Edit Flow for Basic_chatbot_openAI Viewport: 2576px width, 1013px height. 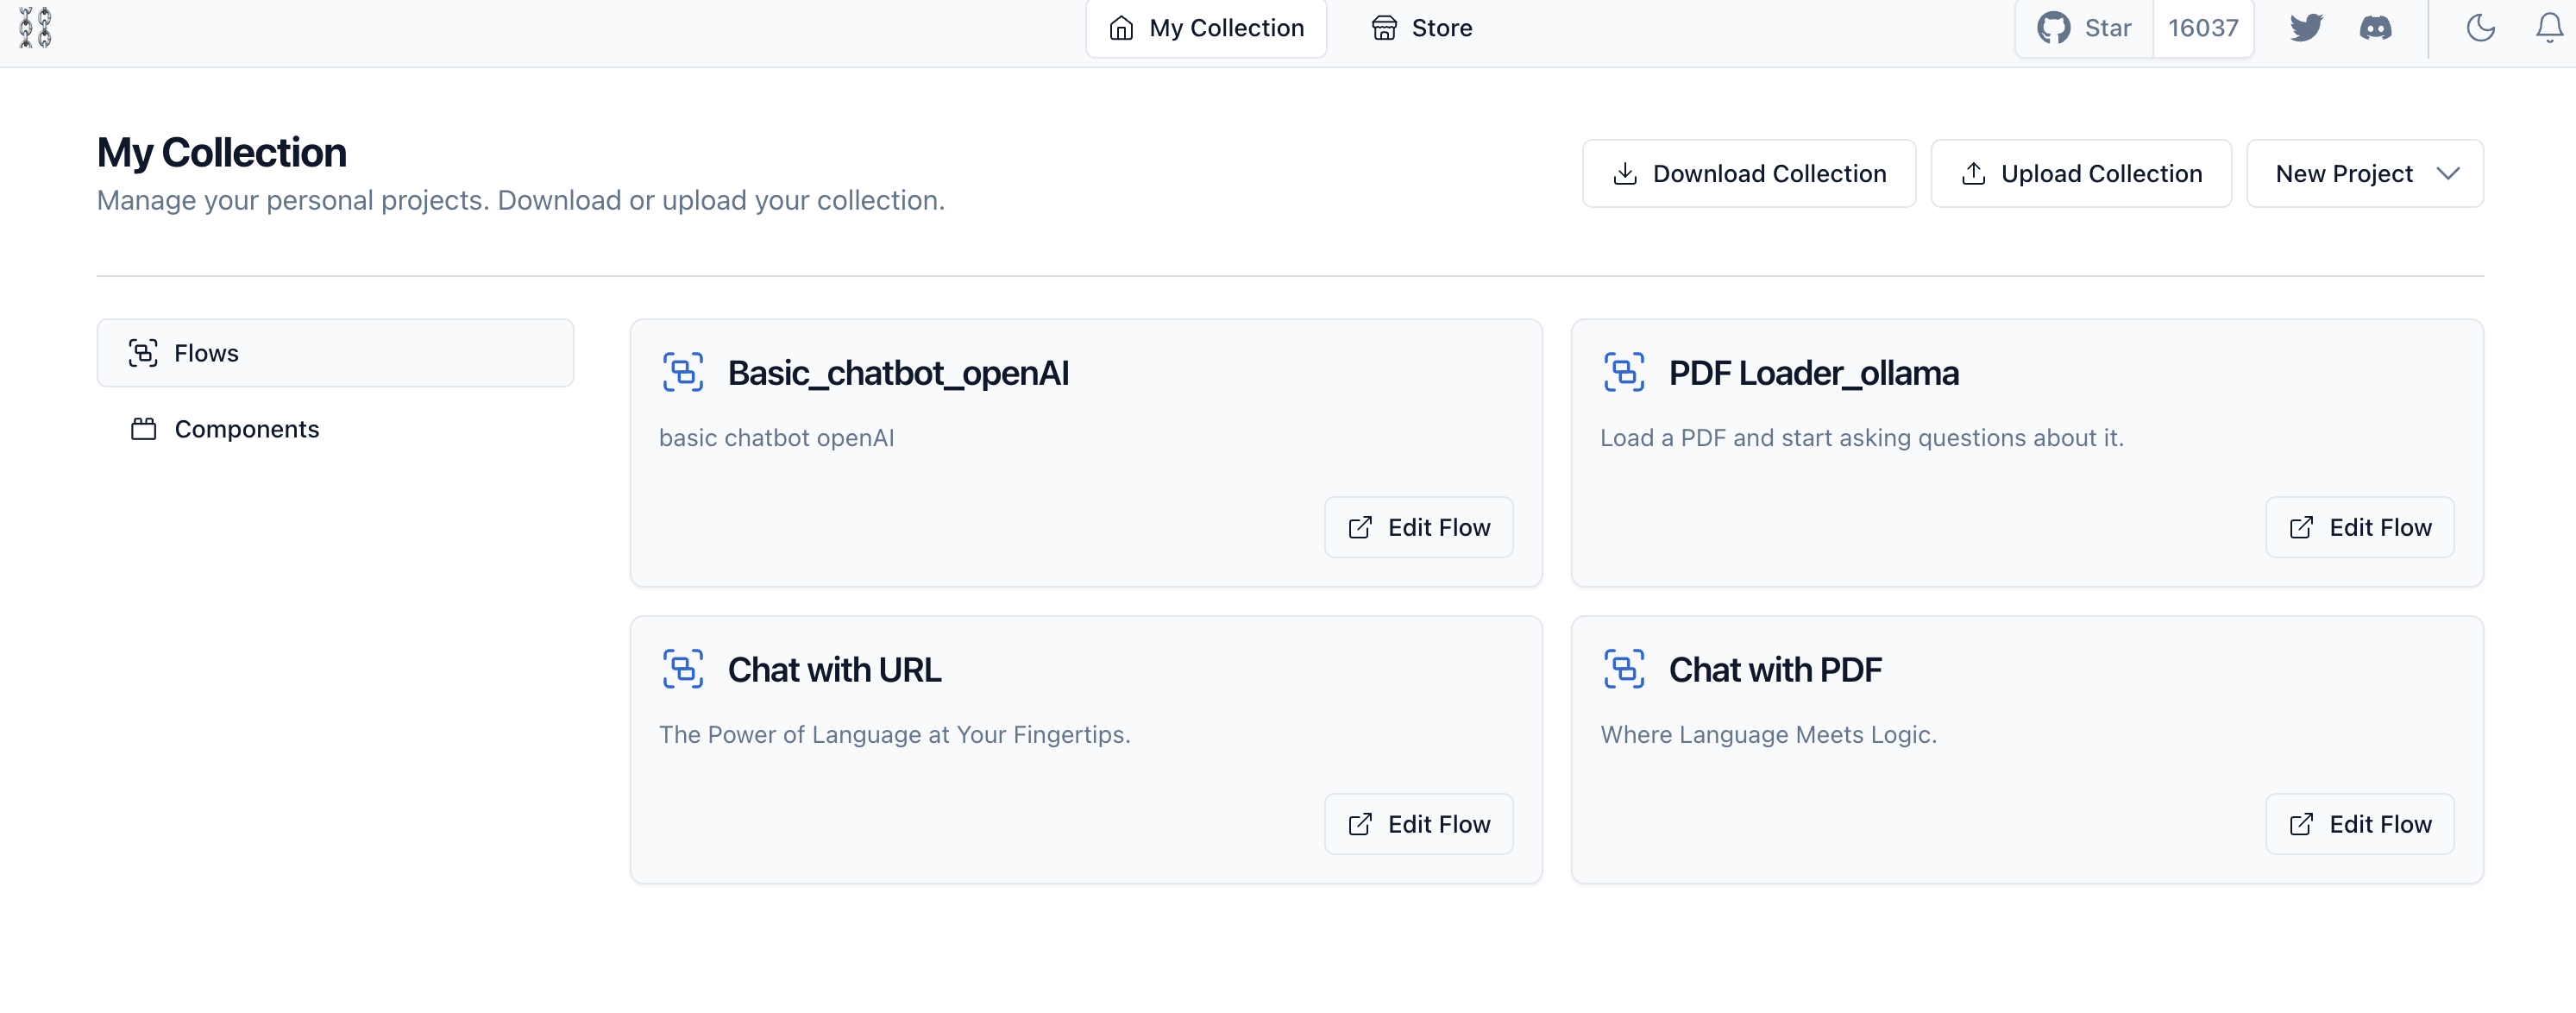[1418, 527]
